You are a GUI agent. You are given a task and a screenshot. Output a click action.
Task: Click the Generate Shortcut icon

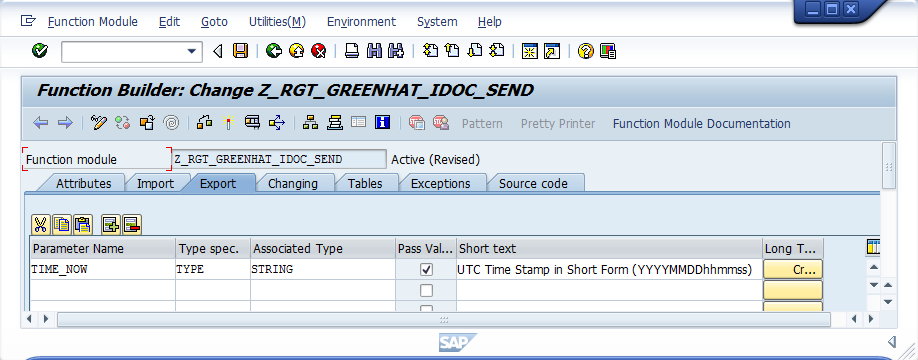point(552,51)
